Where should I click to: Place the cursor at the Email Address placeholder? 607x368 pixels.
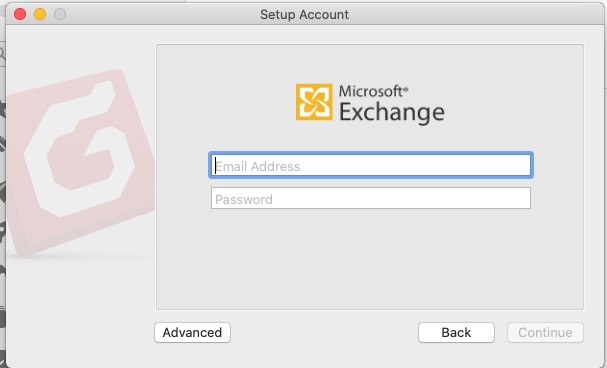tap(258, 166)
